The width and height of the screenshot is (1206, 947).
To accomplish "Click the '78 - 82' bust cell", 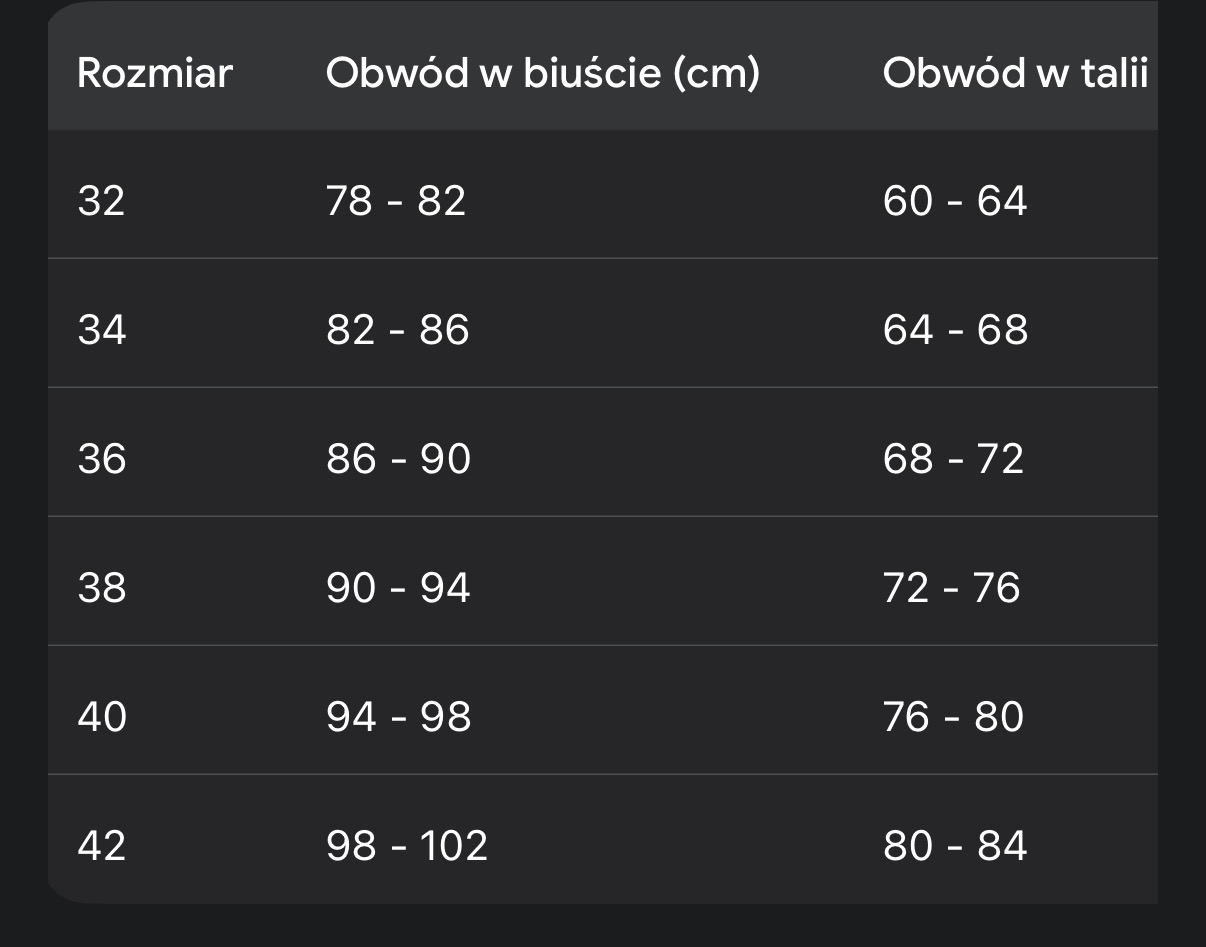I will 396,201.
